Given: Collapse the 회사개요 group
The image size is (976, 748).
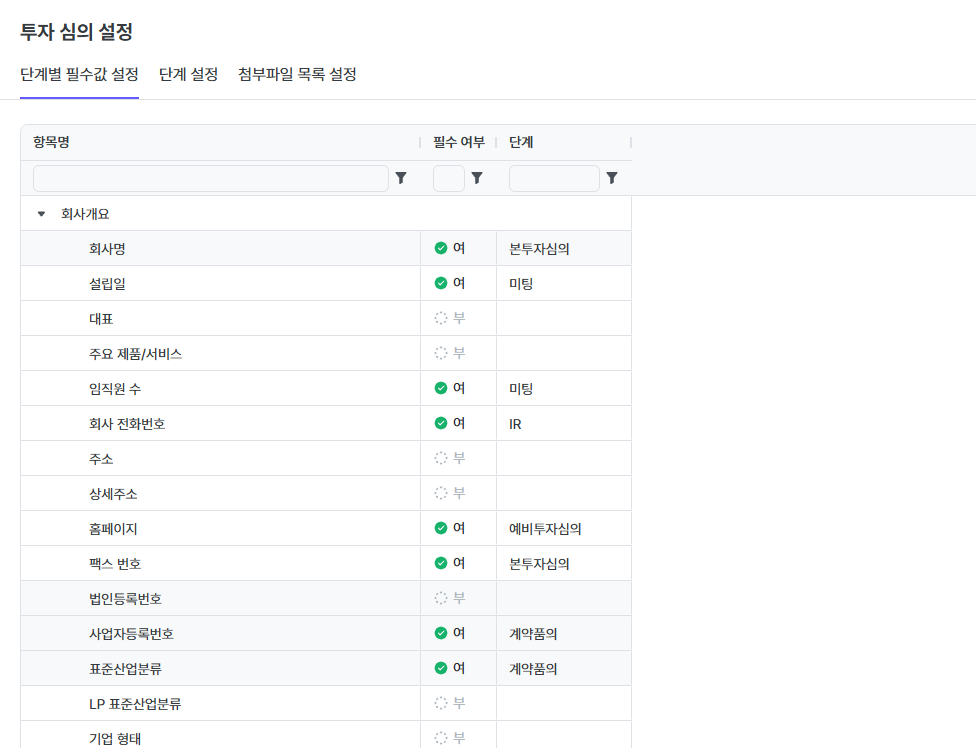Looking at the screenshot, I should pos(41,214).
